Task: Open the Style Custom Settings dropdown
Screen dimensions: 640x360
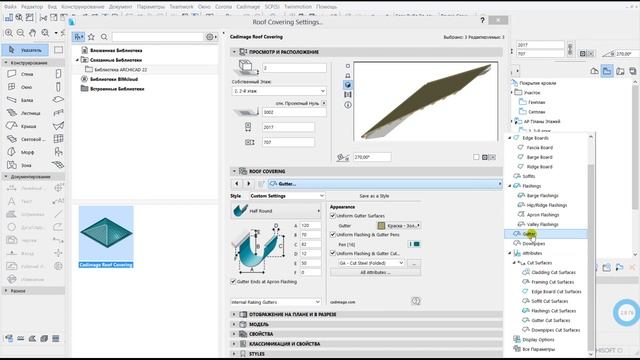Action: point(287,196)
